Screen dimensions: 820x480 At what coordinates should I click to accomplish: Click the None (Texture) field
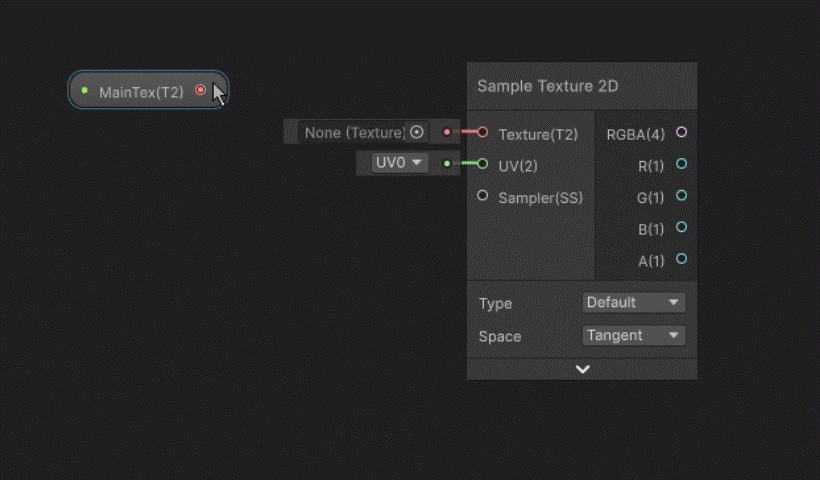353,132
